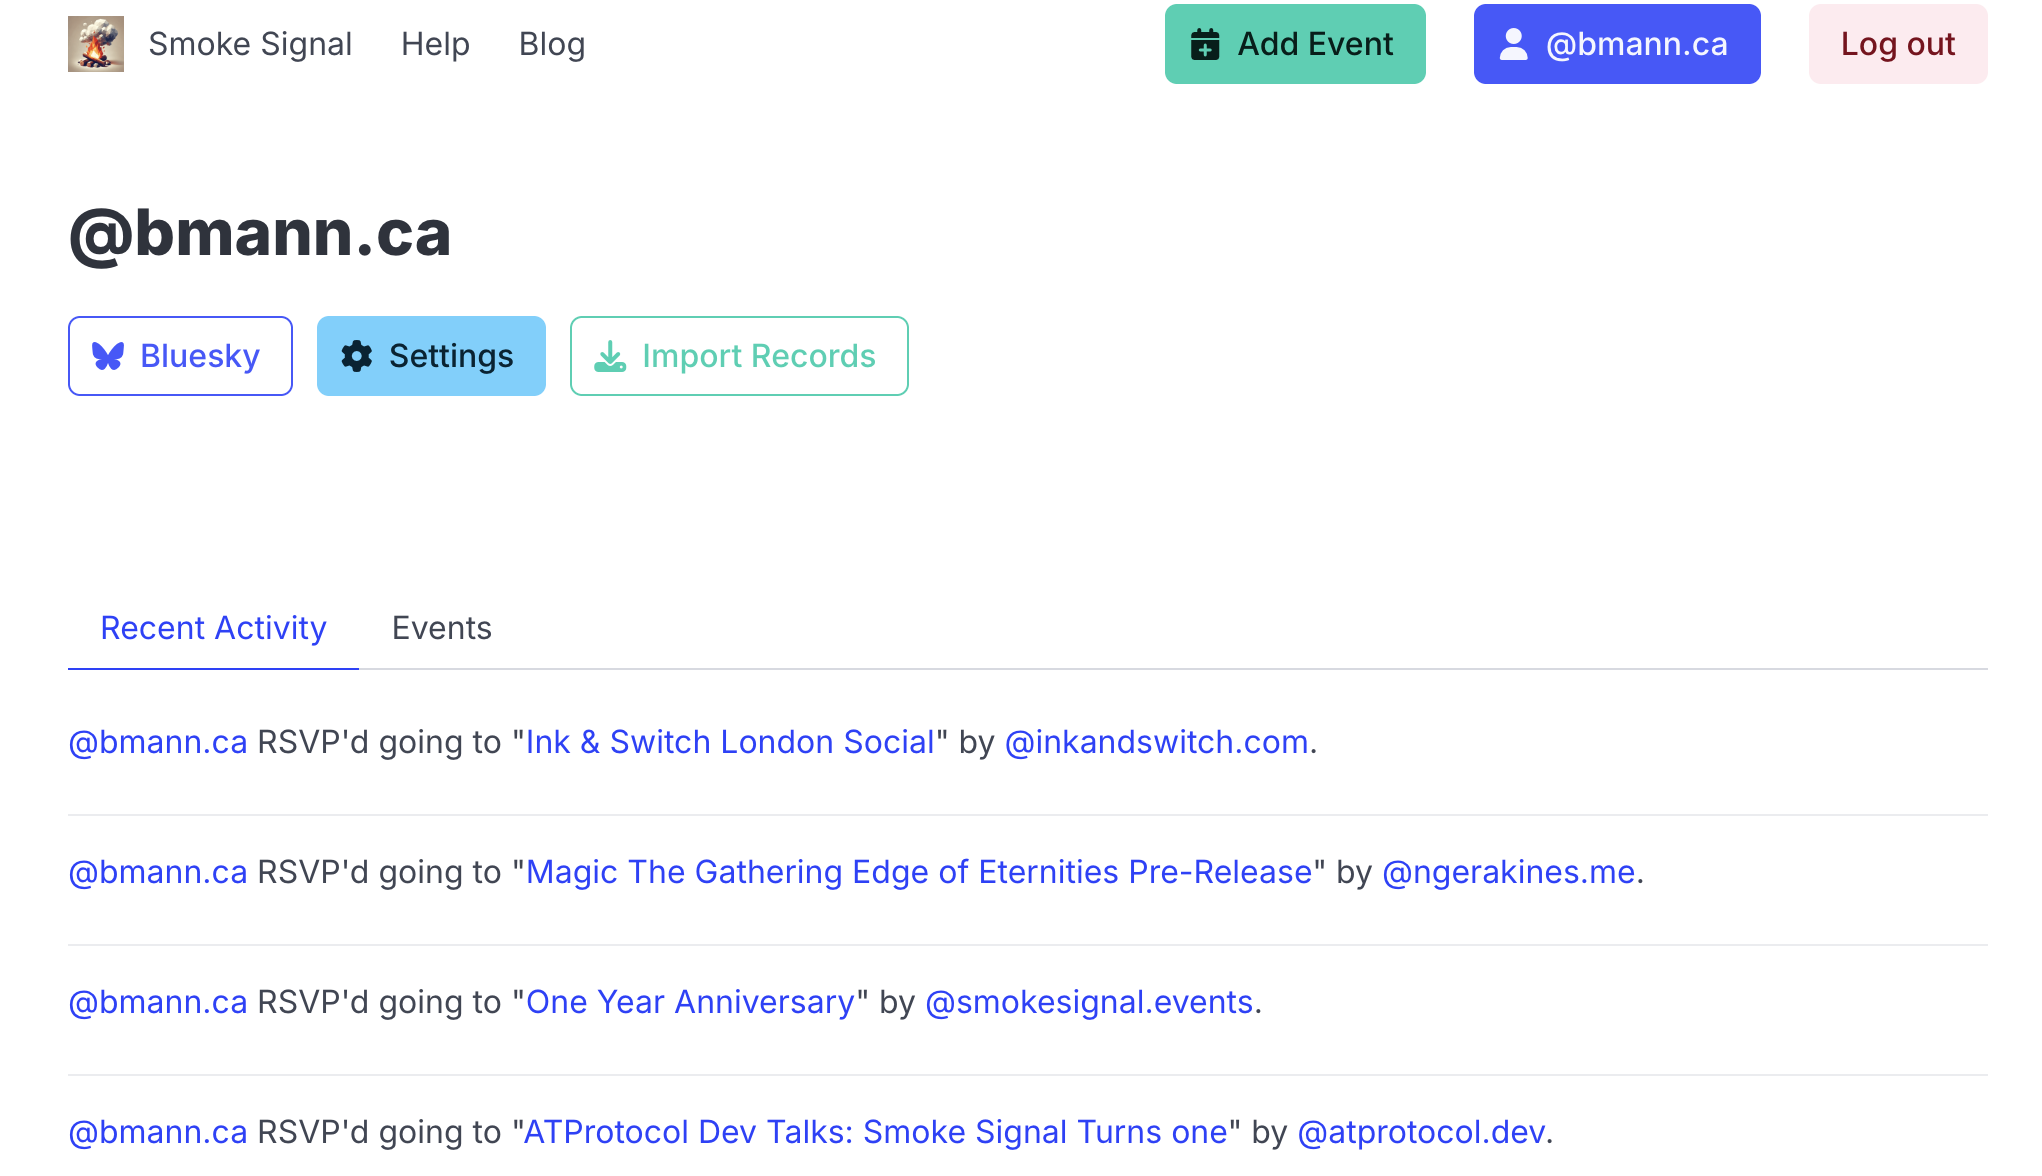Open Magic The Gathering Edge of Eternities Pre-Release
This screenshot has width=2042, height=1176.
[x=919, y=872]
